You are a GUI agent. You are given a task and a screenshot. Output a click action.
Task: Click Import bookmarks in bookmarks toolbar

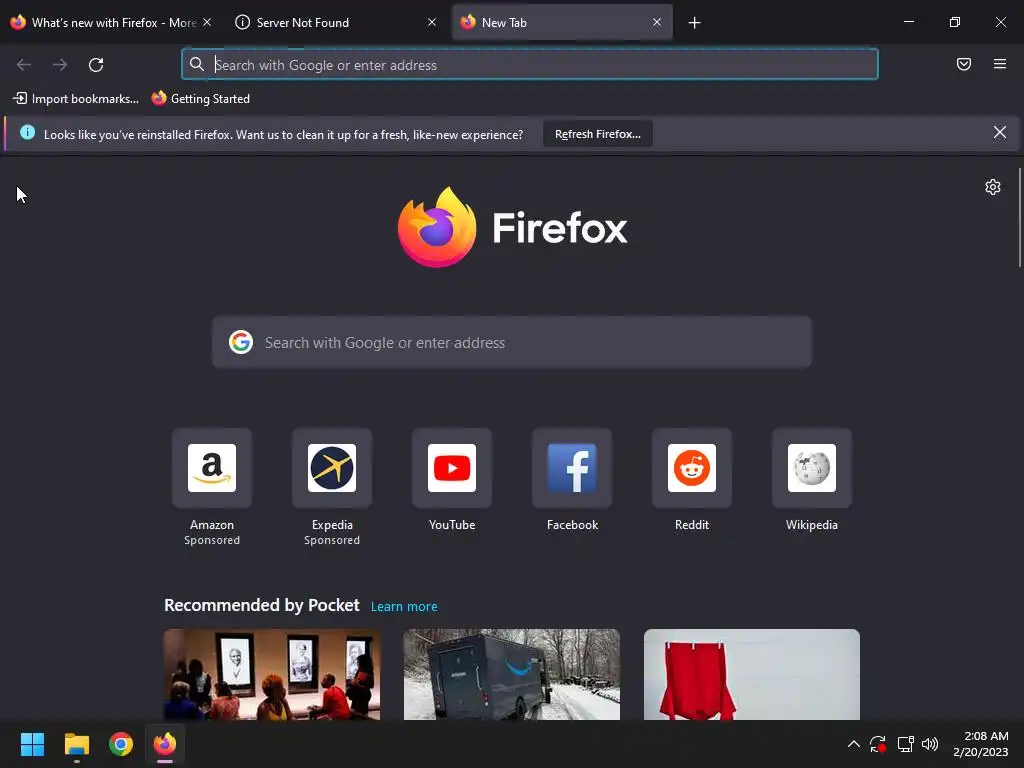pos(76,99)
